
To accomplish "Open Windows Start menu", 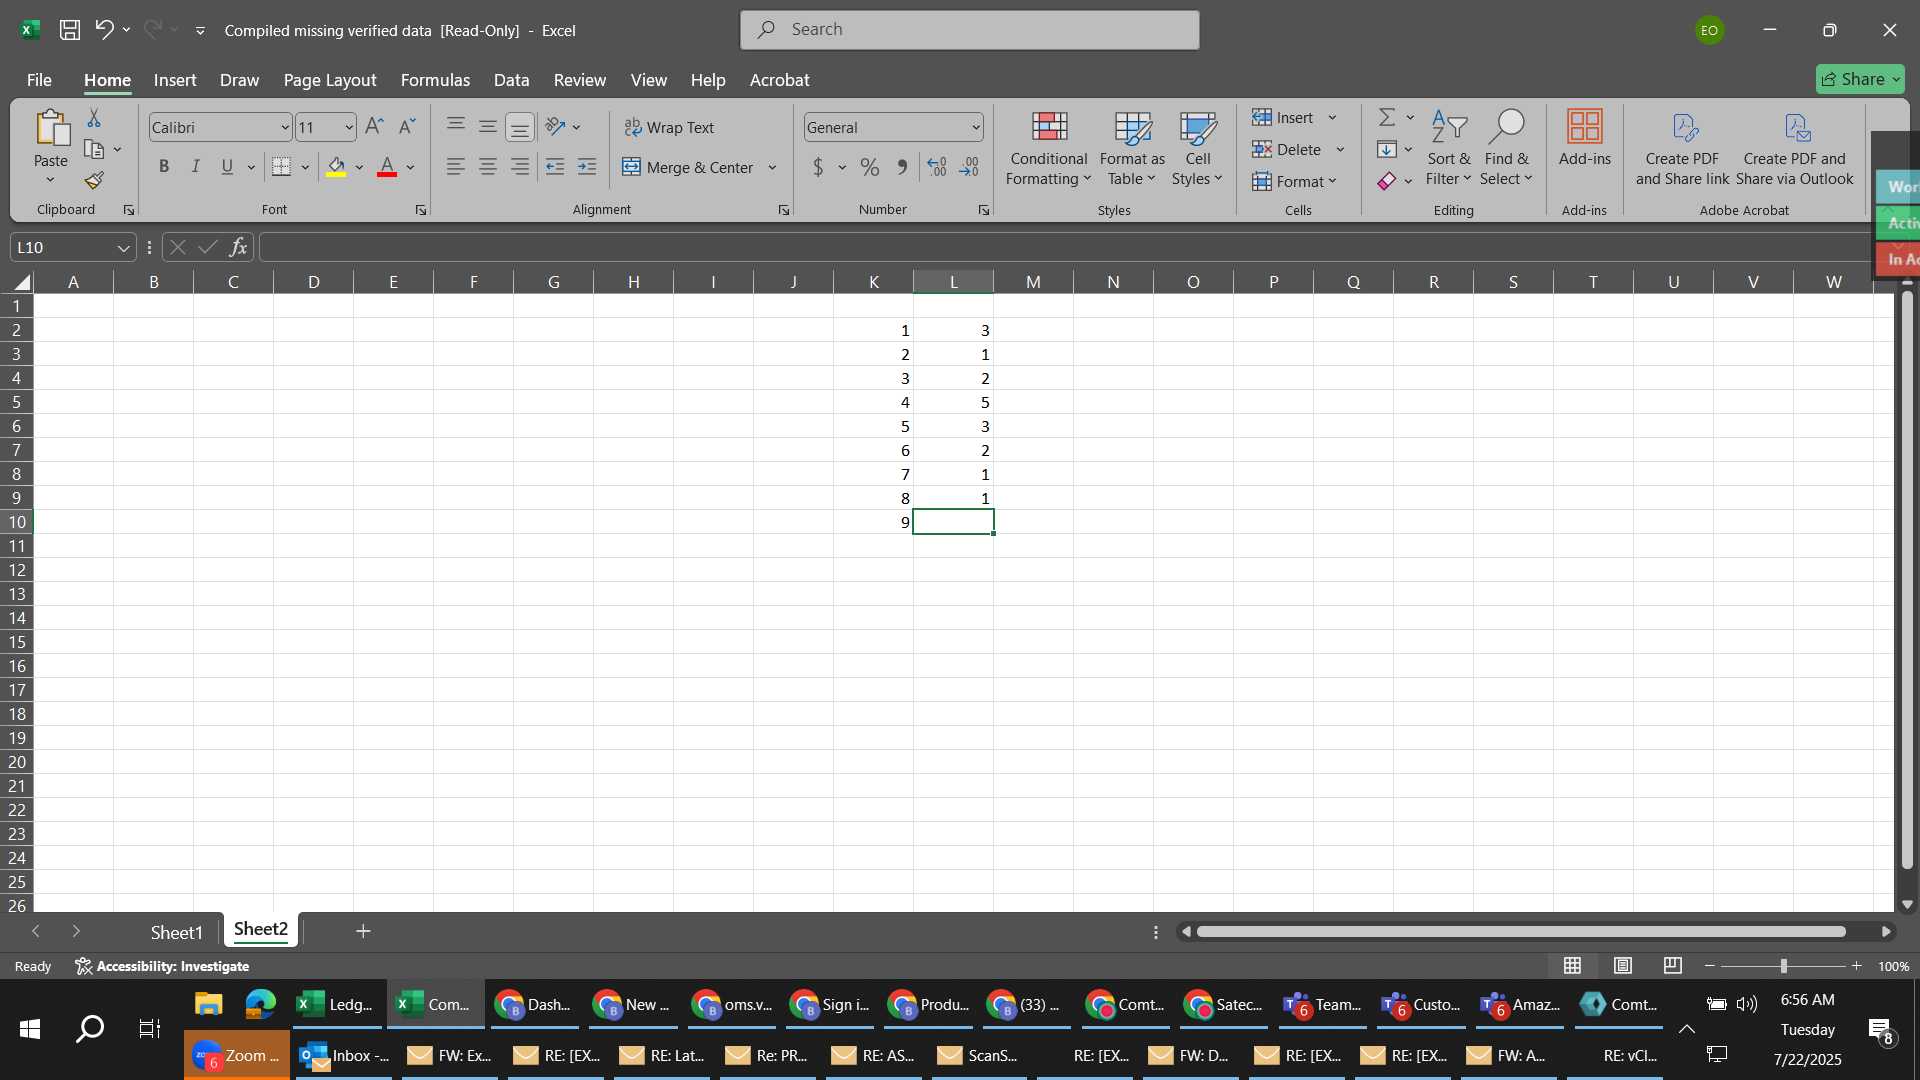I will (x=30, y=1029).
